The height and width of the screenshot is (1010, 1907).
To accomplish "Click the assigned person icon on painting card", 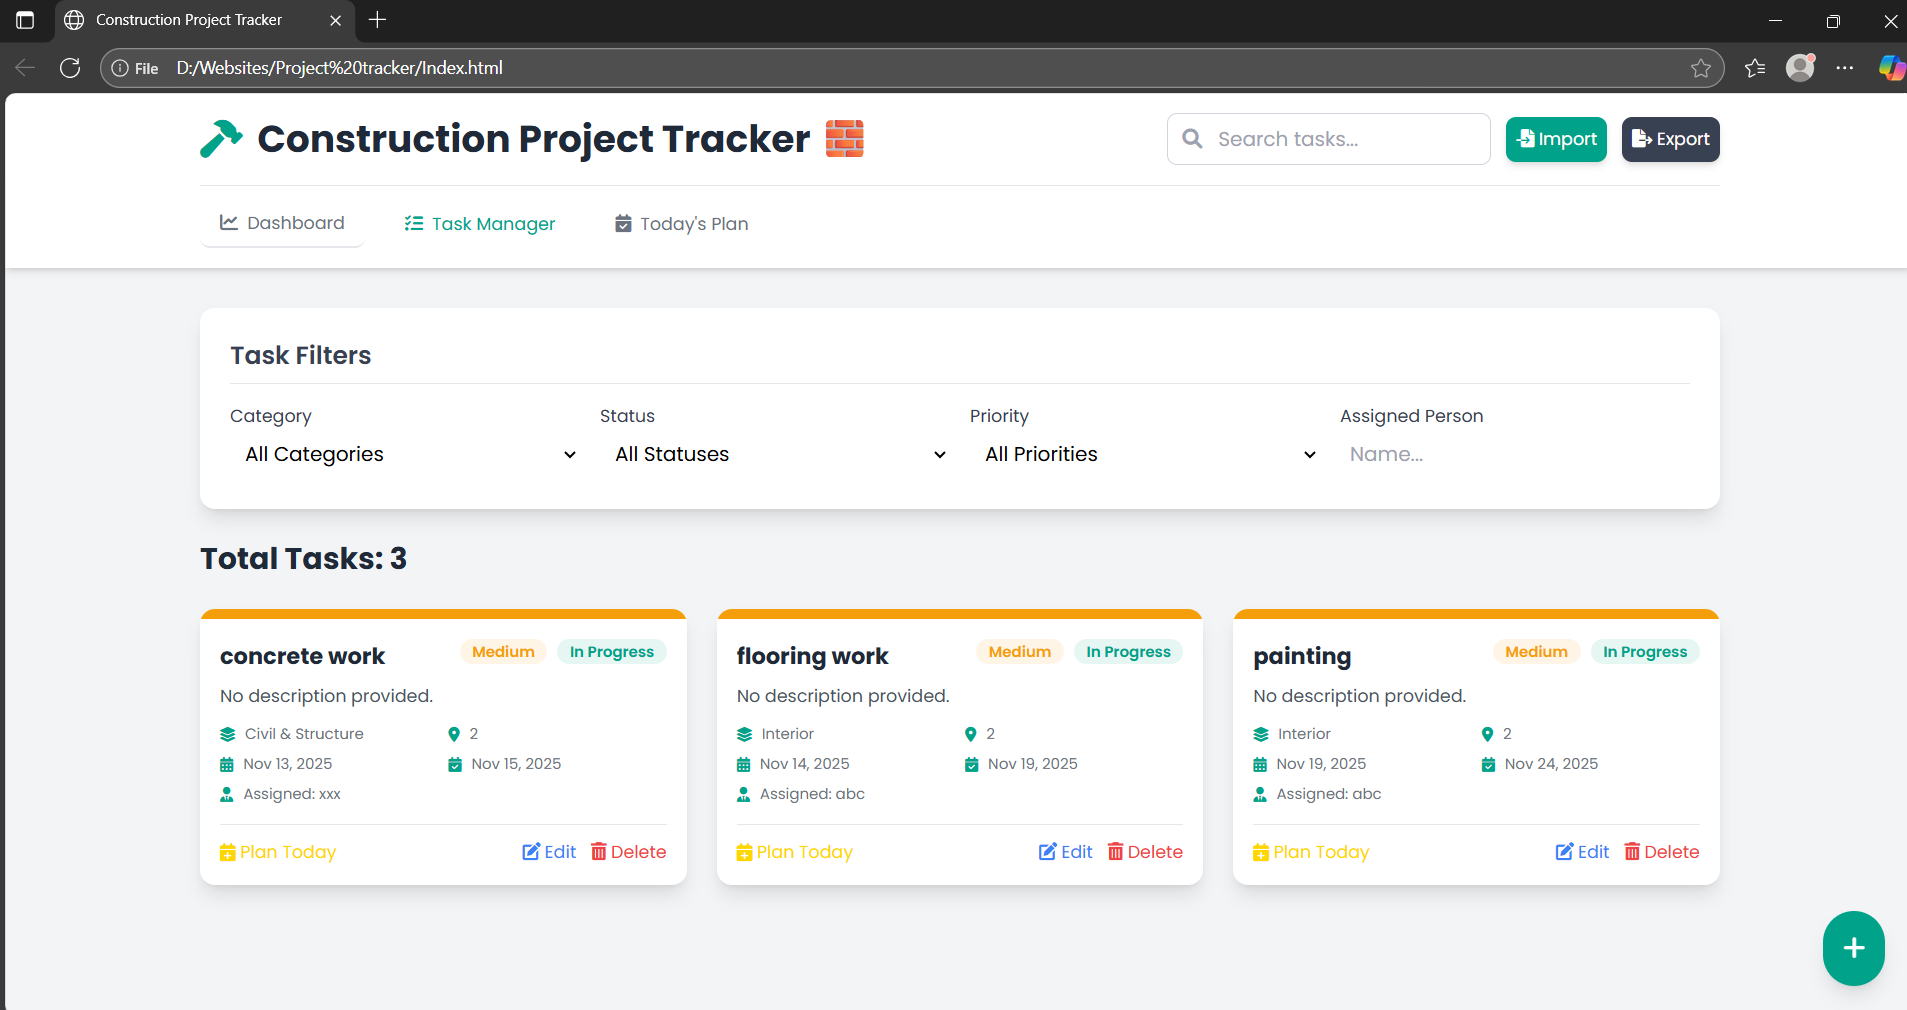I will tap(1260, 794).
